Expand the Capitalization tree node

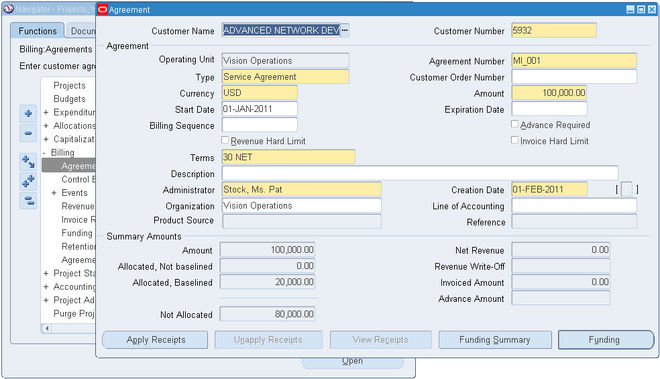(x=46, y=139)
